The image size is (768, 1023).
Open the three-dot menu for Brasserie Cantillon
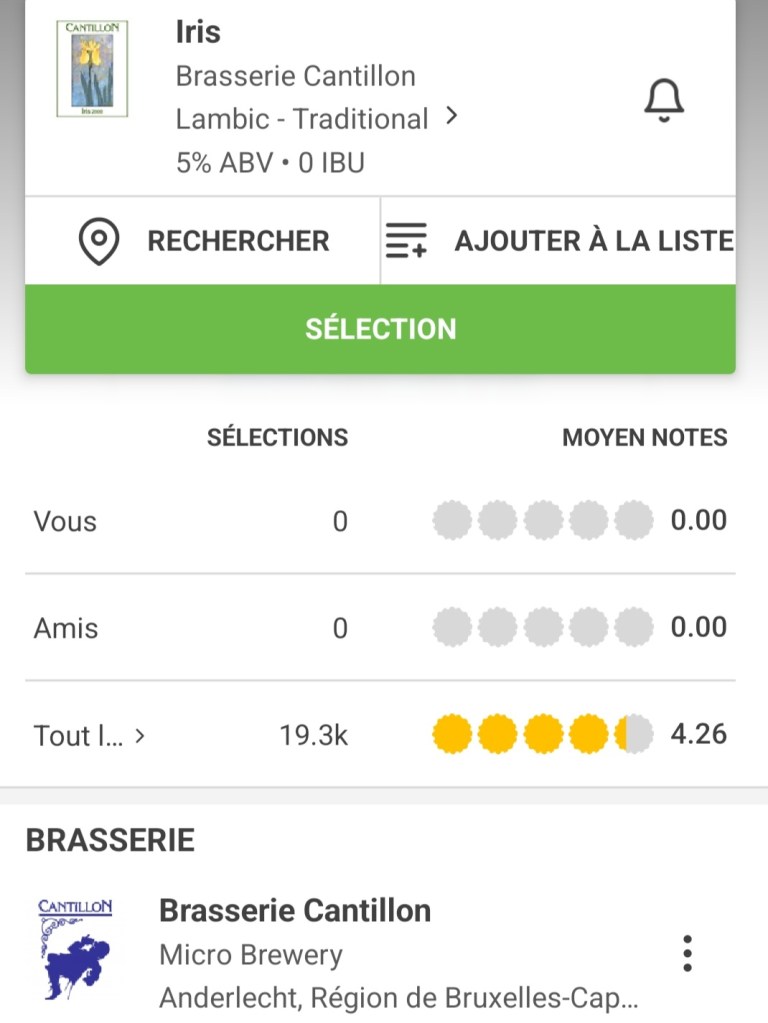point(686,954)
